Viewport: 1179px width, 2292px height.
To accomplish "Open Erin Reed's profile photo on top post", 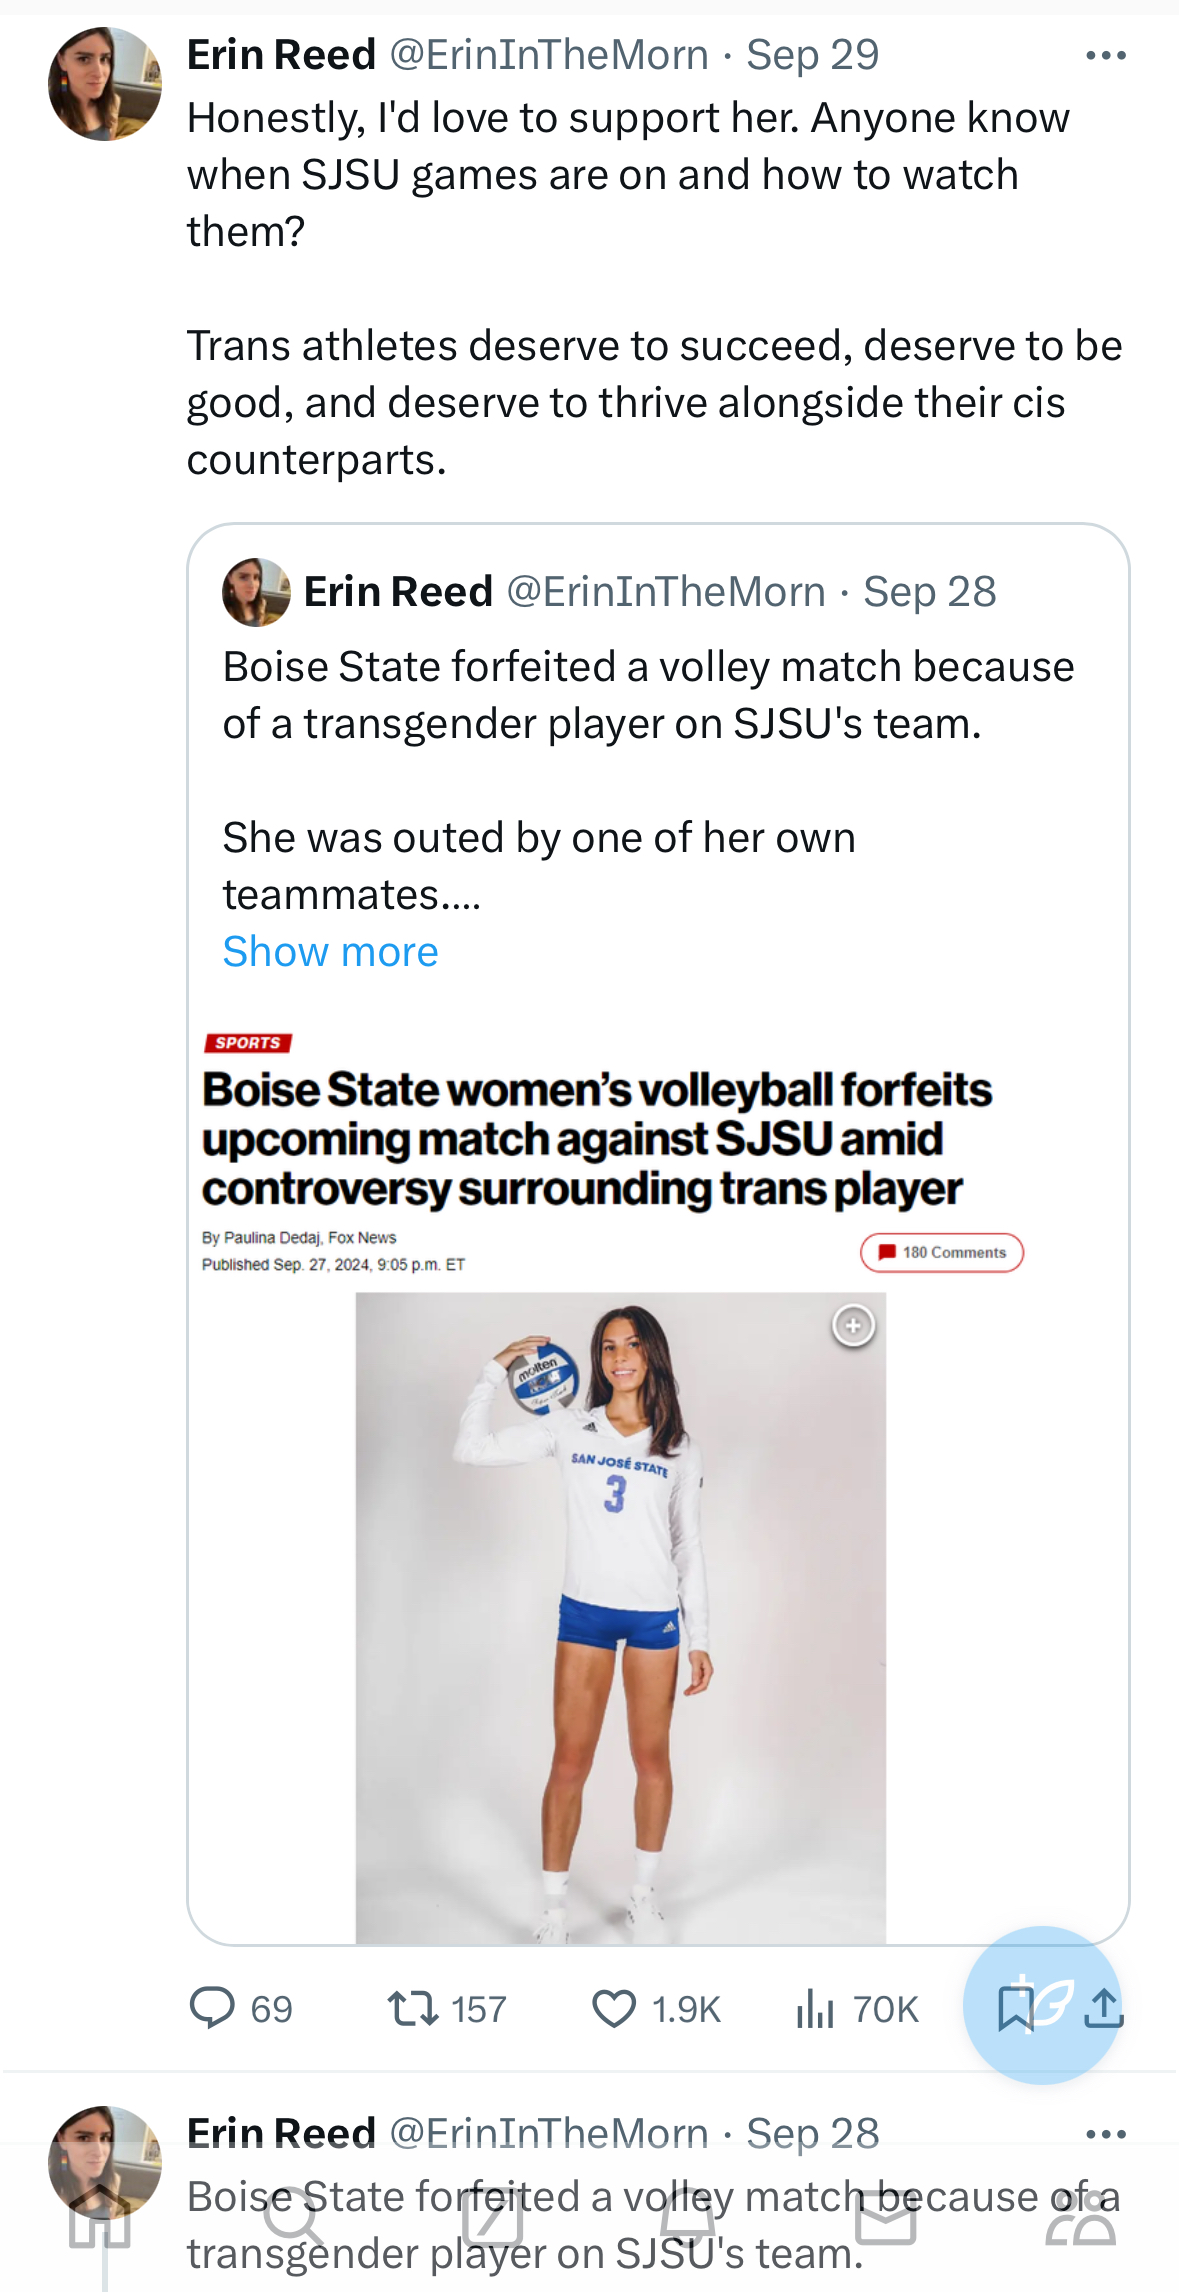I will [105, 84].
